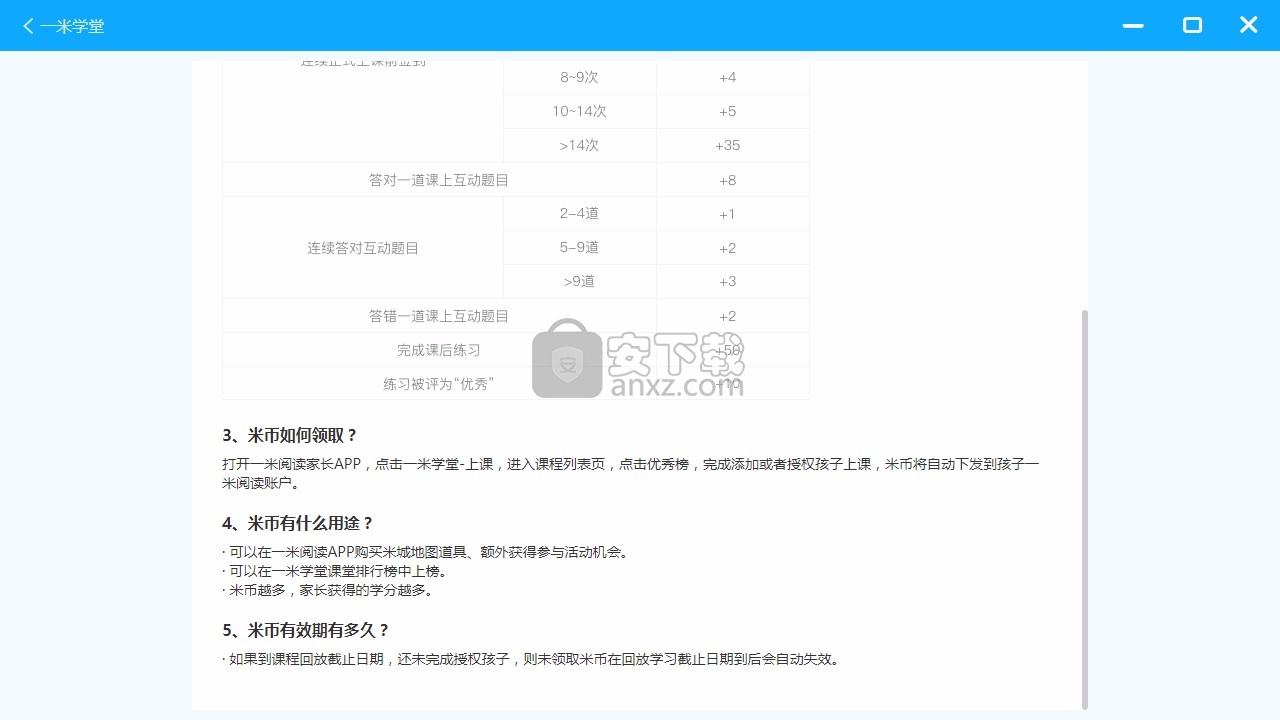The width and height of the screenshot is (1280, 720).
Task: Select the 8~9次 table cell
Action: [580, 77]
